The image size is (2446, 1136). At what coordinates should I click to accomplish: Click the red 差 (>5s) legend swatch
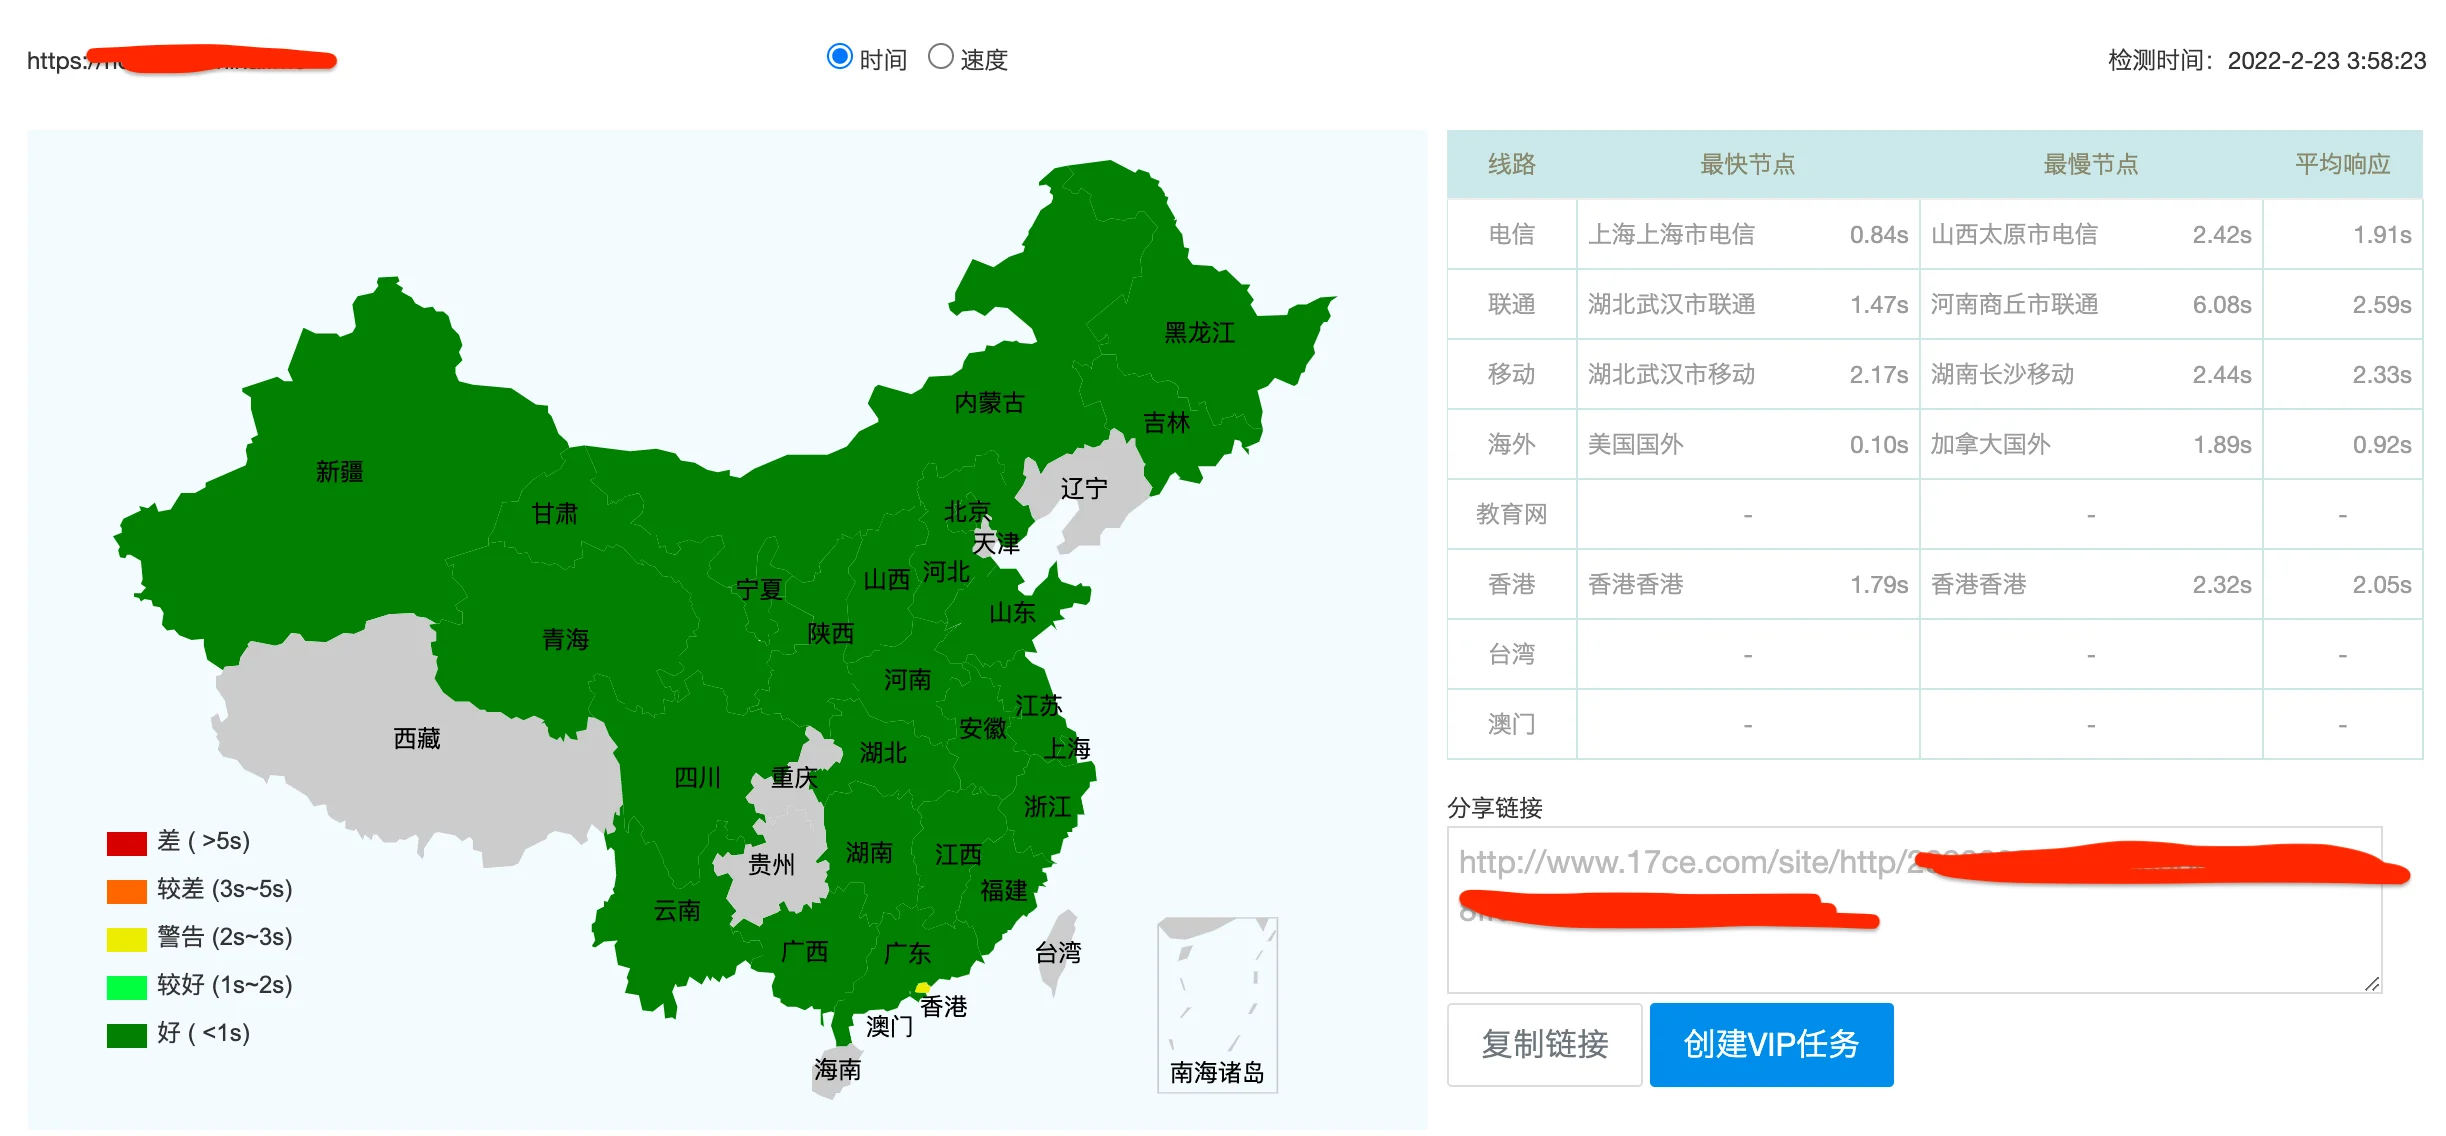click(126, 842)
